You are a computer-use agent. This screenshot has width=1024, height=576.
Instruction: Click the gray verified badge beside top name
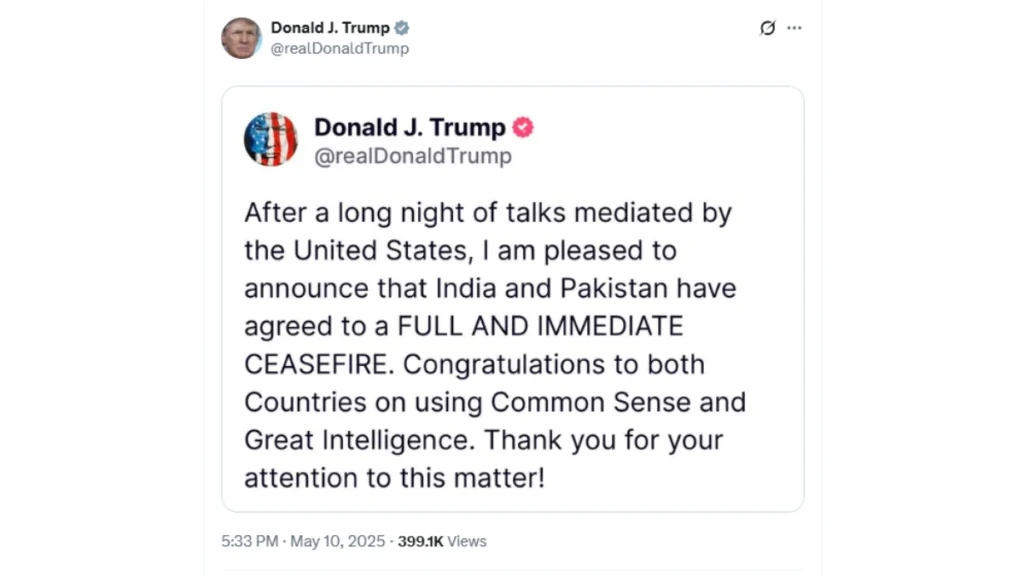pyautogui.click(x=401, y=28)
